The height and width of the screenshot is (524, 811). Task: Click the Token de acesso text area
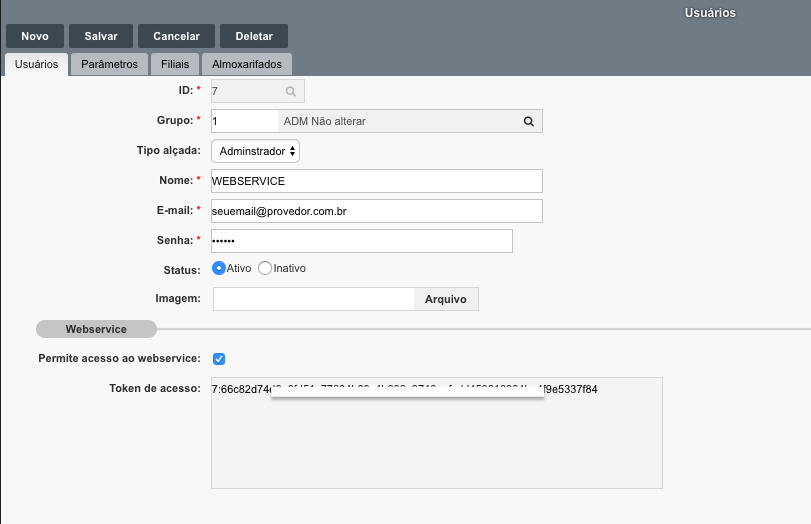click(x=436, y=440)
